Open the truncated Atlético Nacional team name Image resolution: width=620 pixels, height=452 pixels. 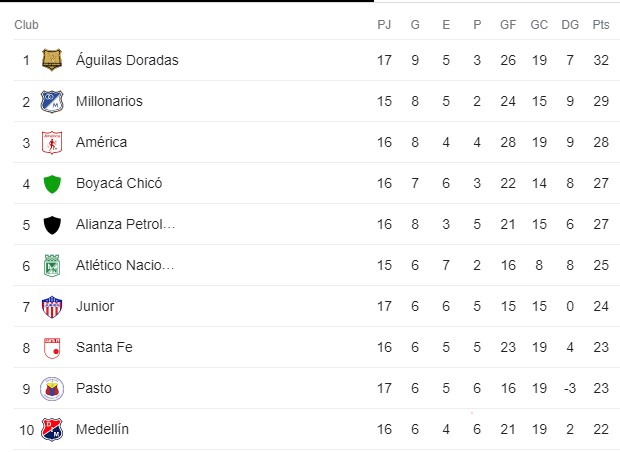[x=125, y=265]
